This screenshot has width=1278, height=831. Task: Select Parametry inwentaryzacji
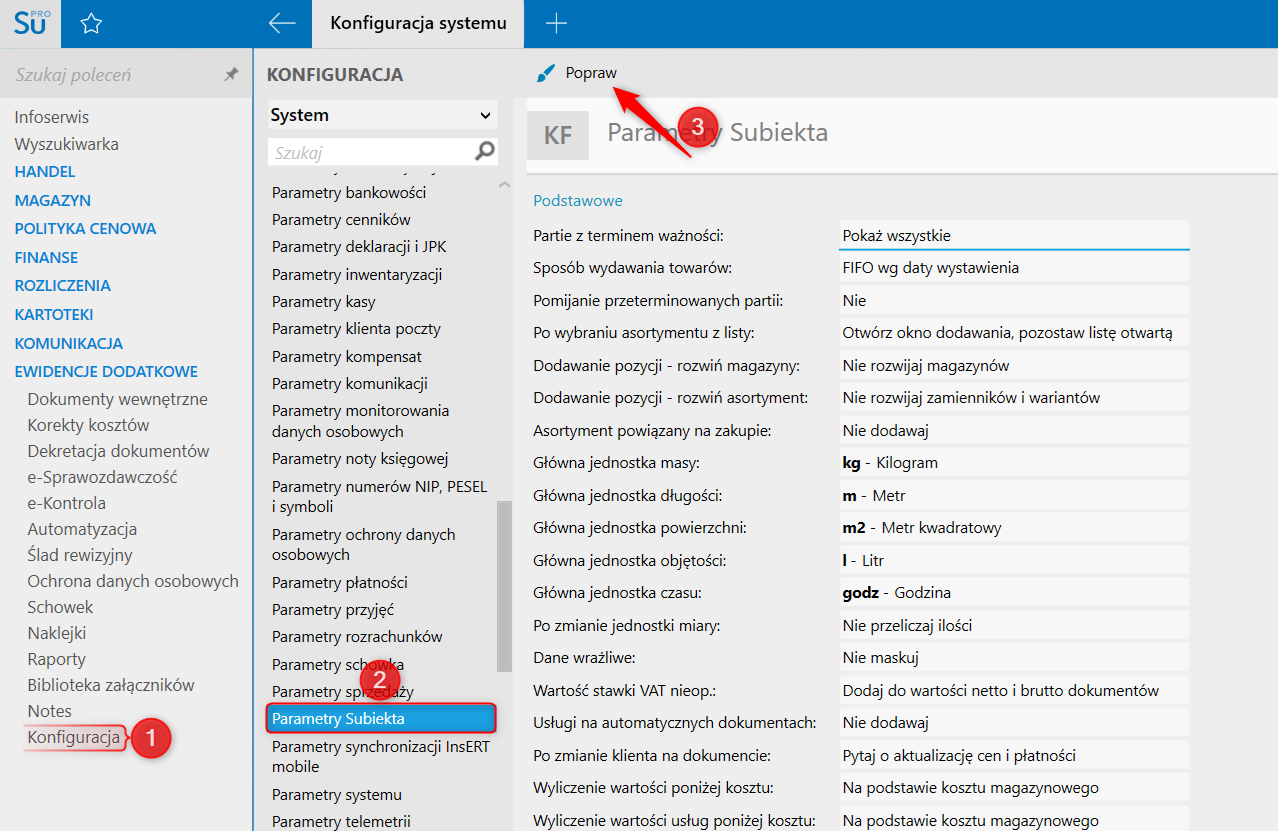coord(357,274)
